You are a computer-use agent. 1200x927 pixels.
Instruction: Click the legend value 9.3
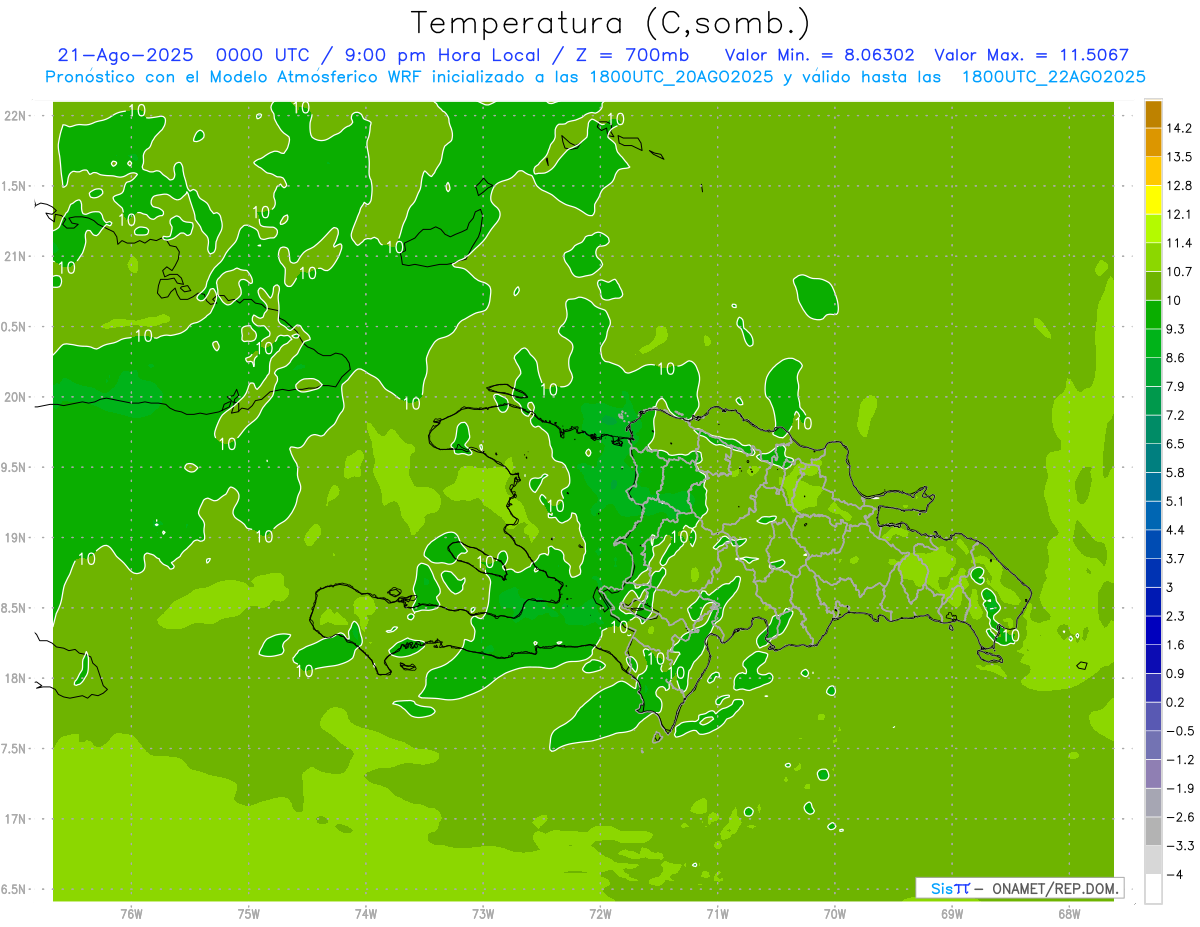(x=1176, y=329)
